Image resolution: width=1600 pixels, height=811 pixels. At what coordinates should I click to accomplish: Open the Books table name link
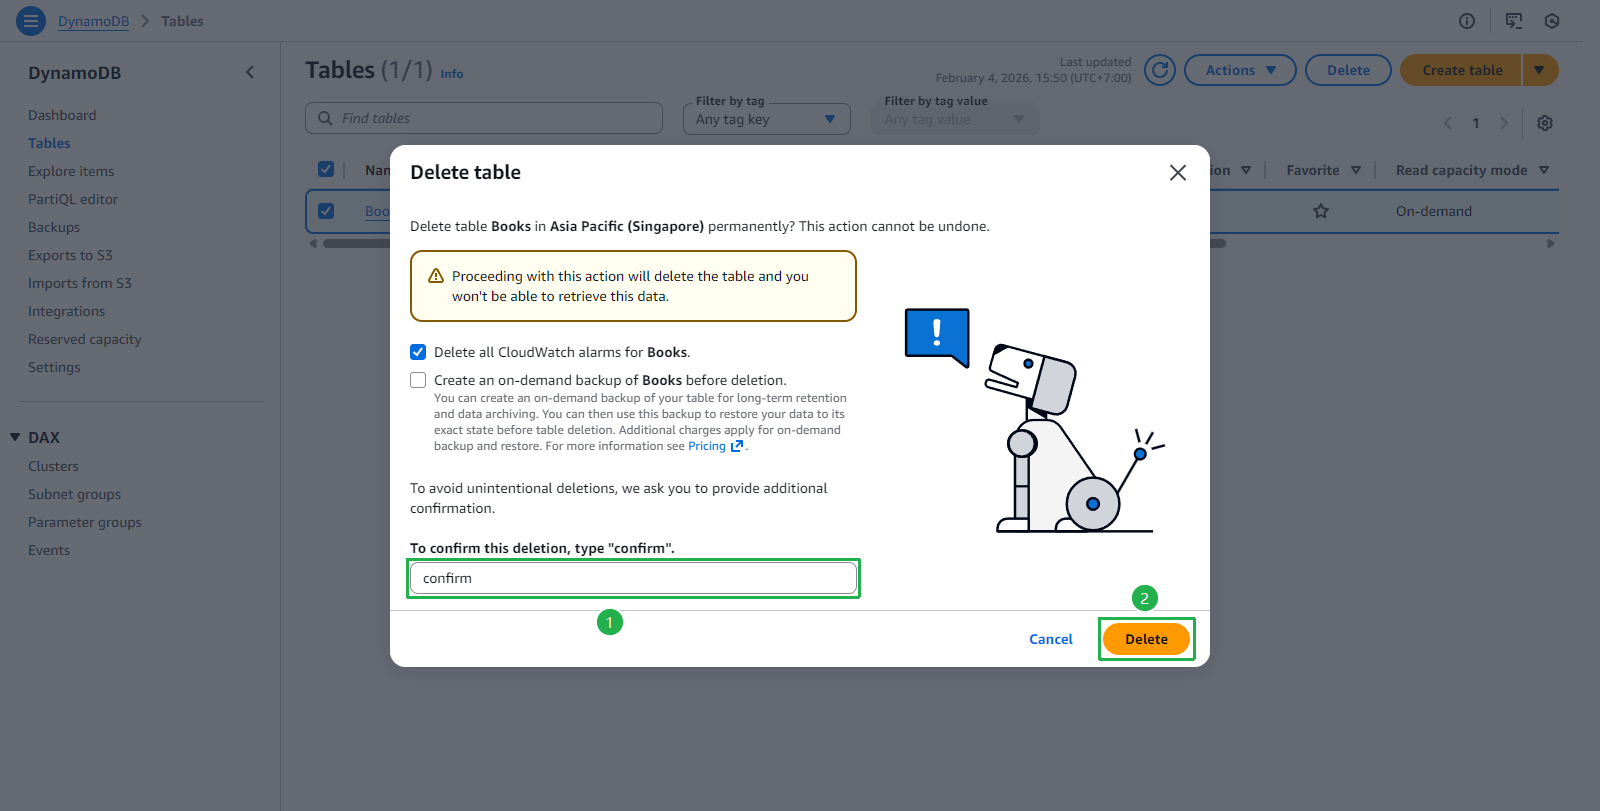[x=377, y=211]
